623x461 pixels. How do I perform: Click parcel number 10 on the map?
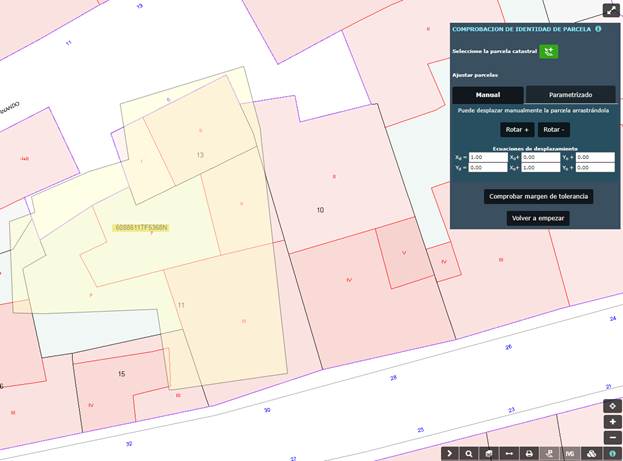pyautogui.click(x=320, y=210)
